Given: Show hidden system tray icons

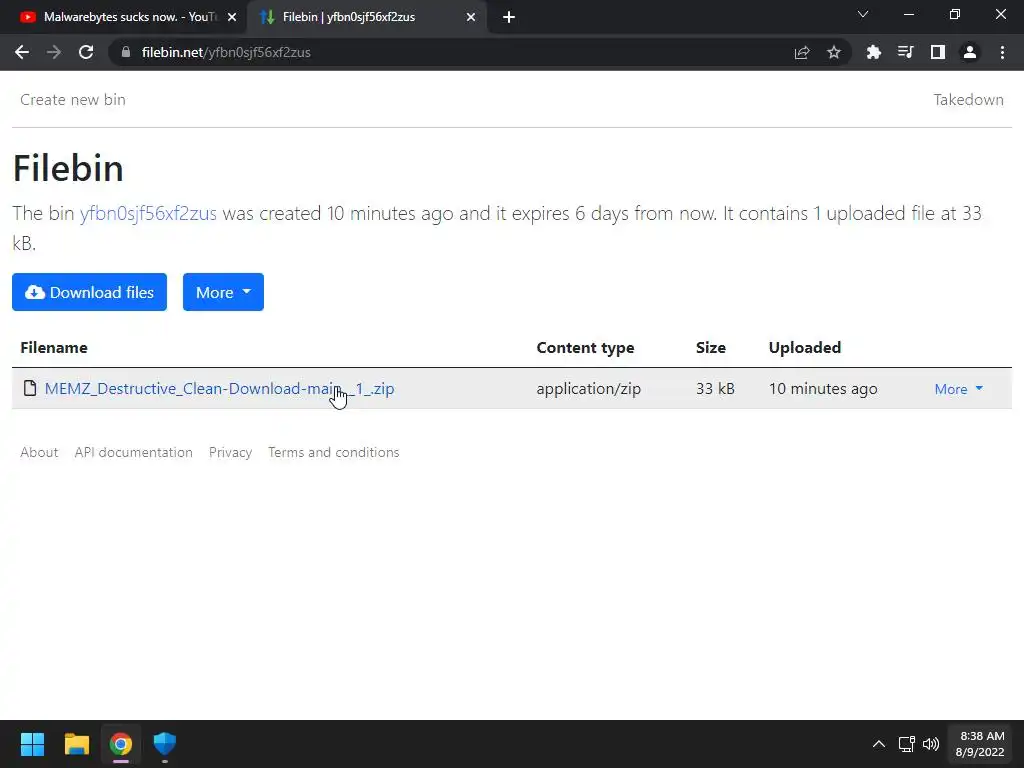Looking at the screenshot, I should point(879,744).
